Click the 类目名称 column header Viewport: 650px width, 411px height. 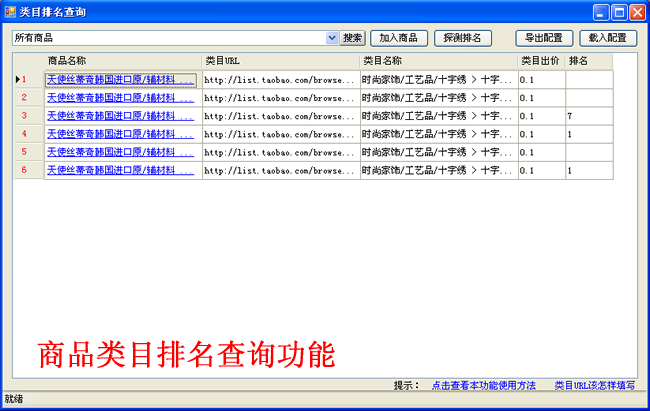pos(438,61)
